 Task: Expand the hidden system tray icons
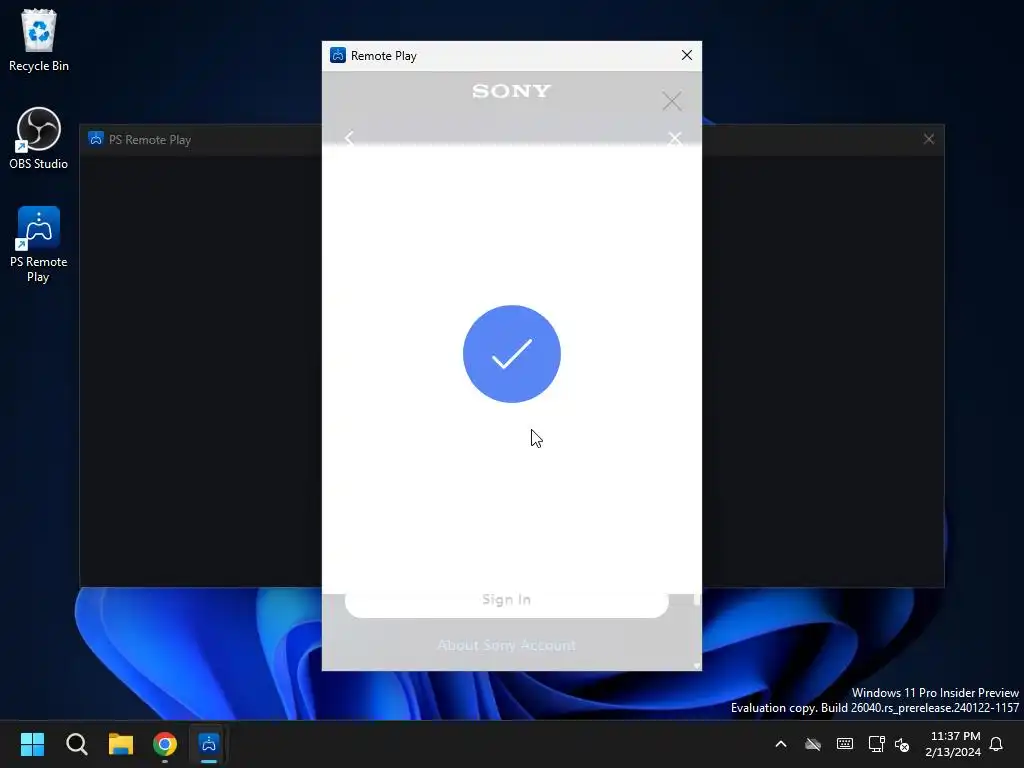[x=781, y=744]
